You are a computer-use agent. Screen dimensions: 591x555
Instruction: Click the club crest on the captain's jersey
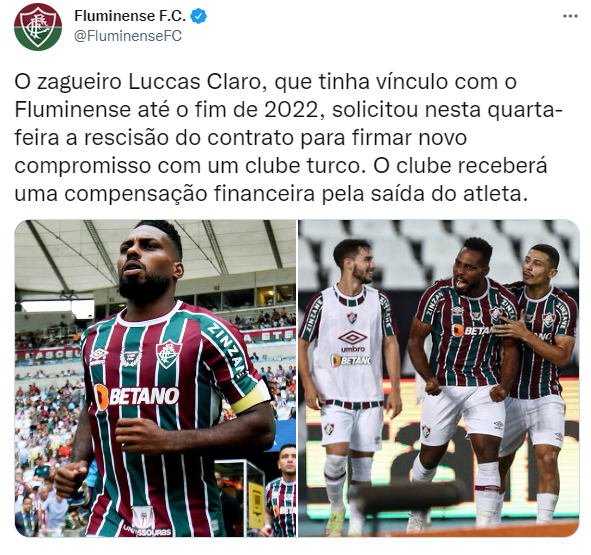click(169, 354)
